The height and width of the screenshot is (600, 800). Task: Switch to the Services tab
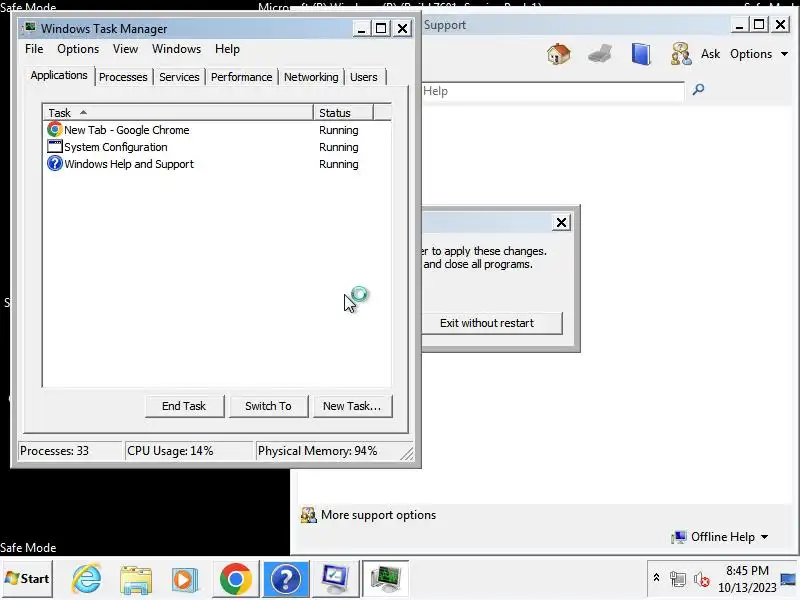point(179,77)
